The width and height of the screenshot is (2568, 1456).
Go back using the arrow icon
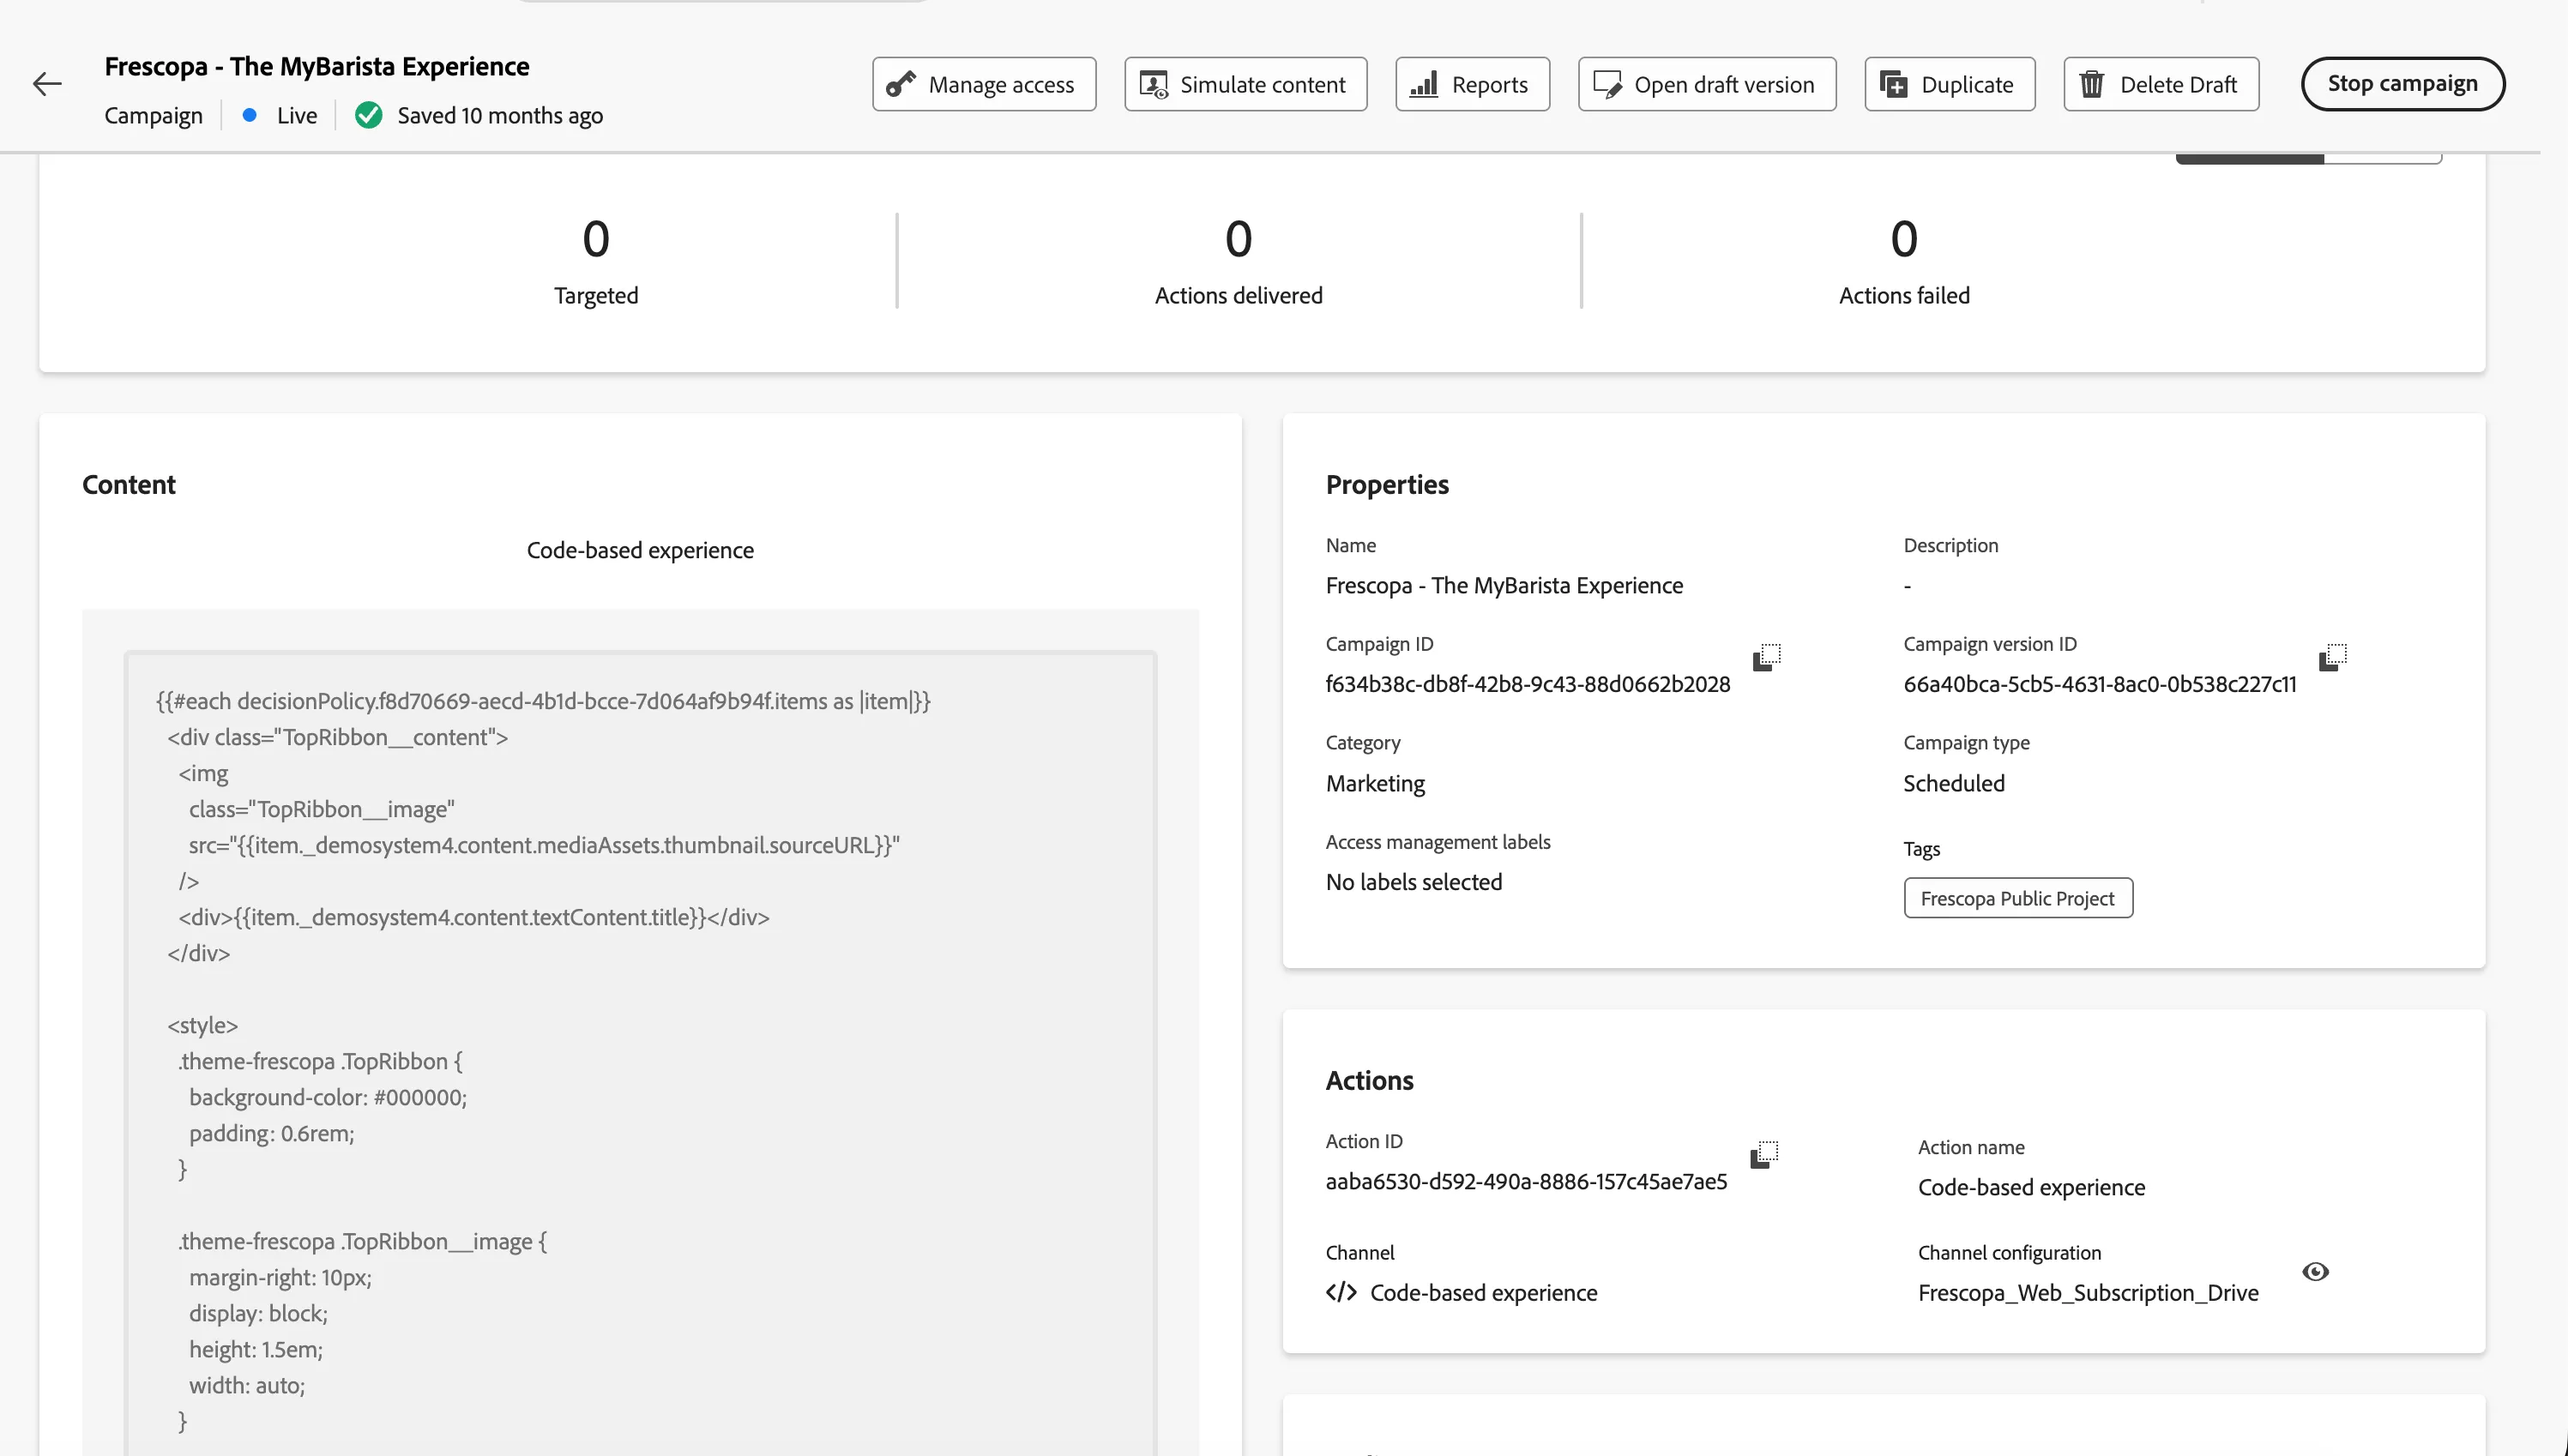[47, 84]
